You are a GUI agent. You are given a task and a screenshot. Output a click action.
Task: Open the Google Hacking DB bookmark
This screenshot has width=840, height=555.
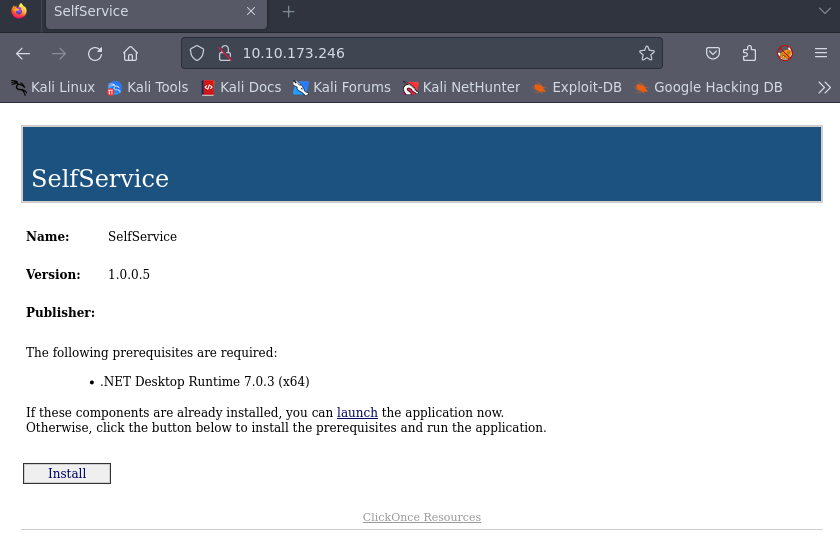(x=708, y=87)
